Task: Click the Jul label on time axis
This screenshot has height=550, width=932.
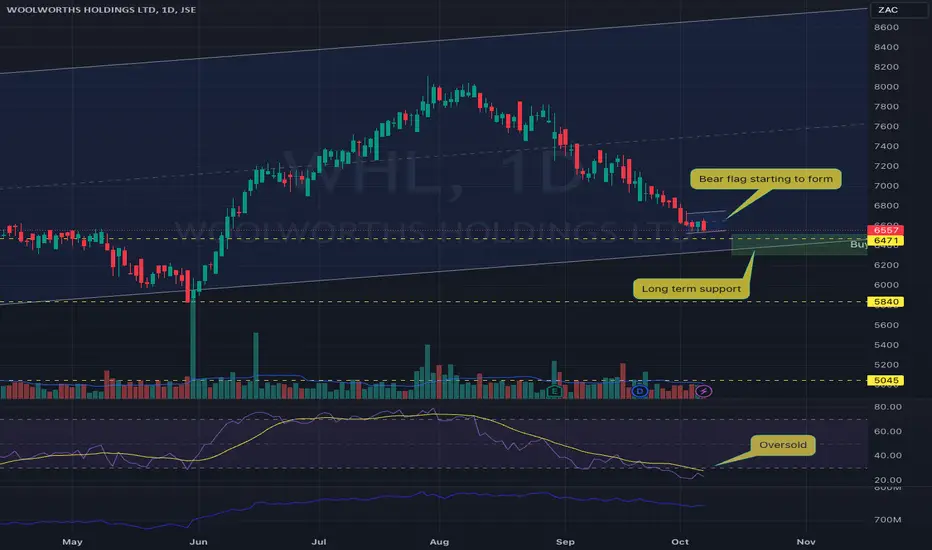Action: pyautogui.click(x=319, y=542)
